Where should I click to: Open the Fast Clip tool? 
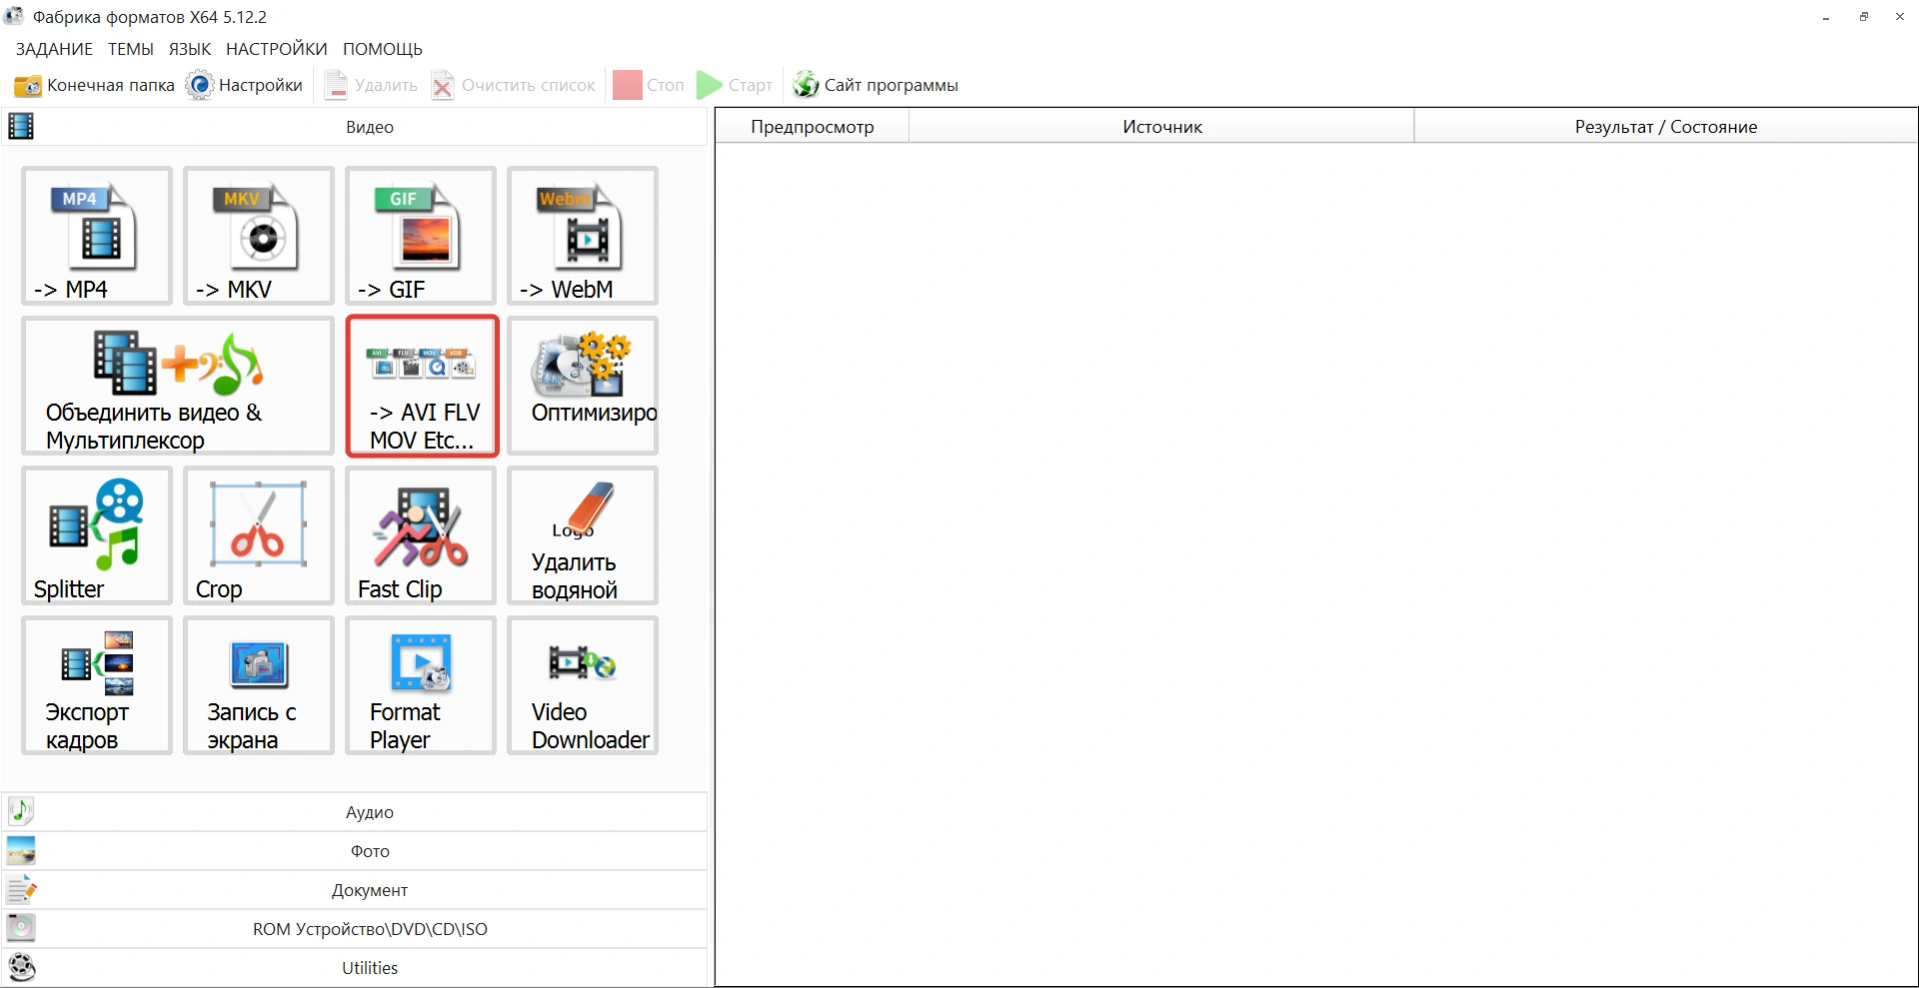point(420,536)
